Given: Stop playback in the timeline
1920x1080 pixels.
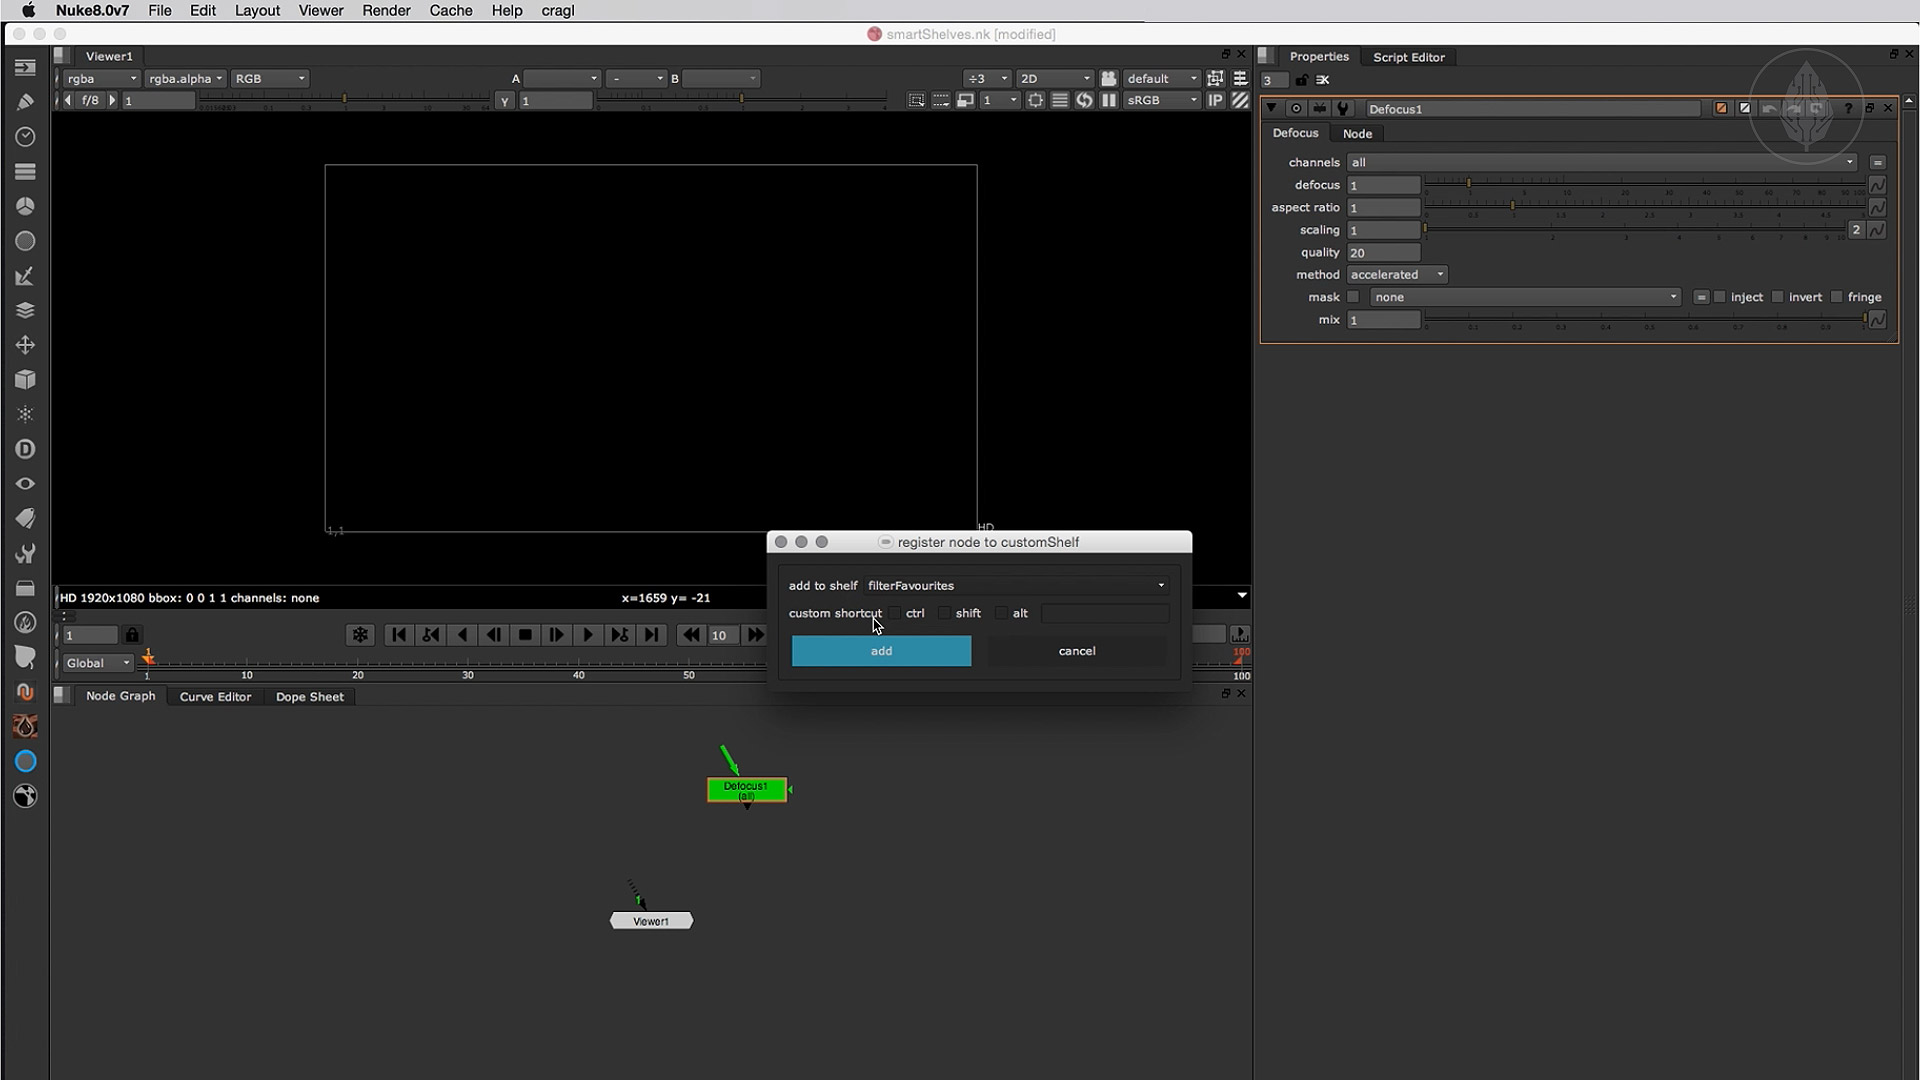Looking at the screenshot, I should click(525, 635).
